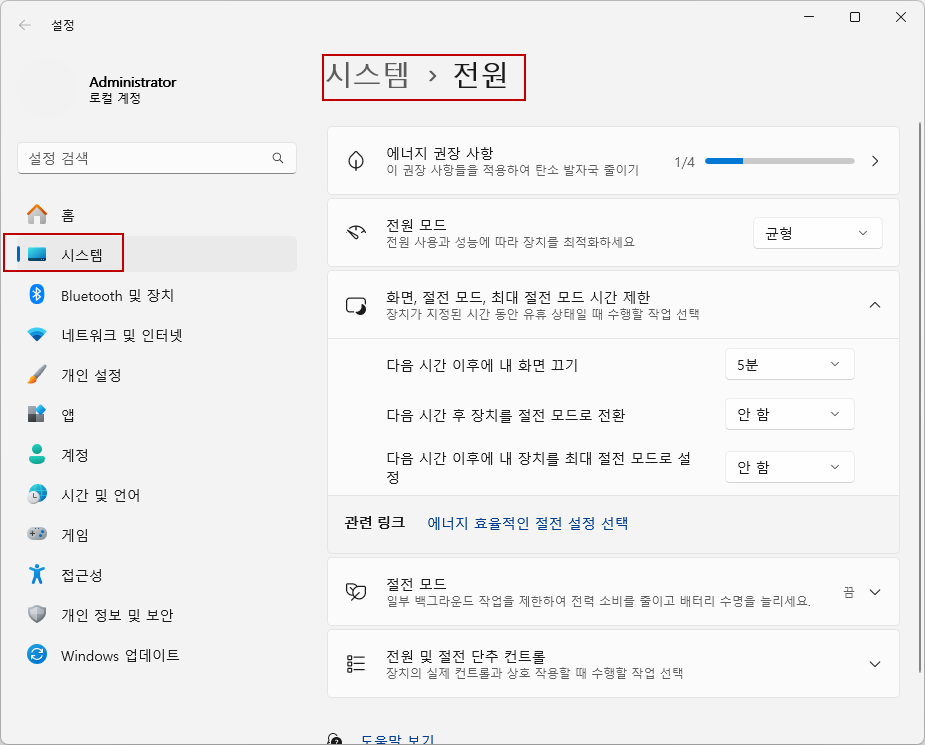Click the 에너지 권장 사항 progress bar
Viewport: 925px width, 745px height.
click(779, 160)
